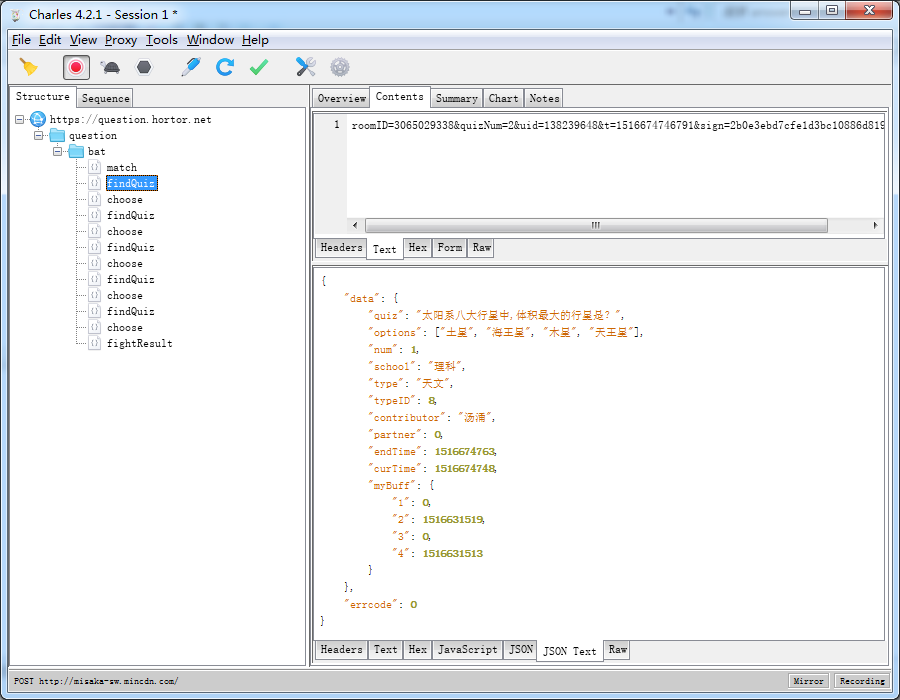
Task: Click the Recording status button
Action: click(862, 681)
